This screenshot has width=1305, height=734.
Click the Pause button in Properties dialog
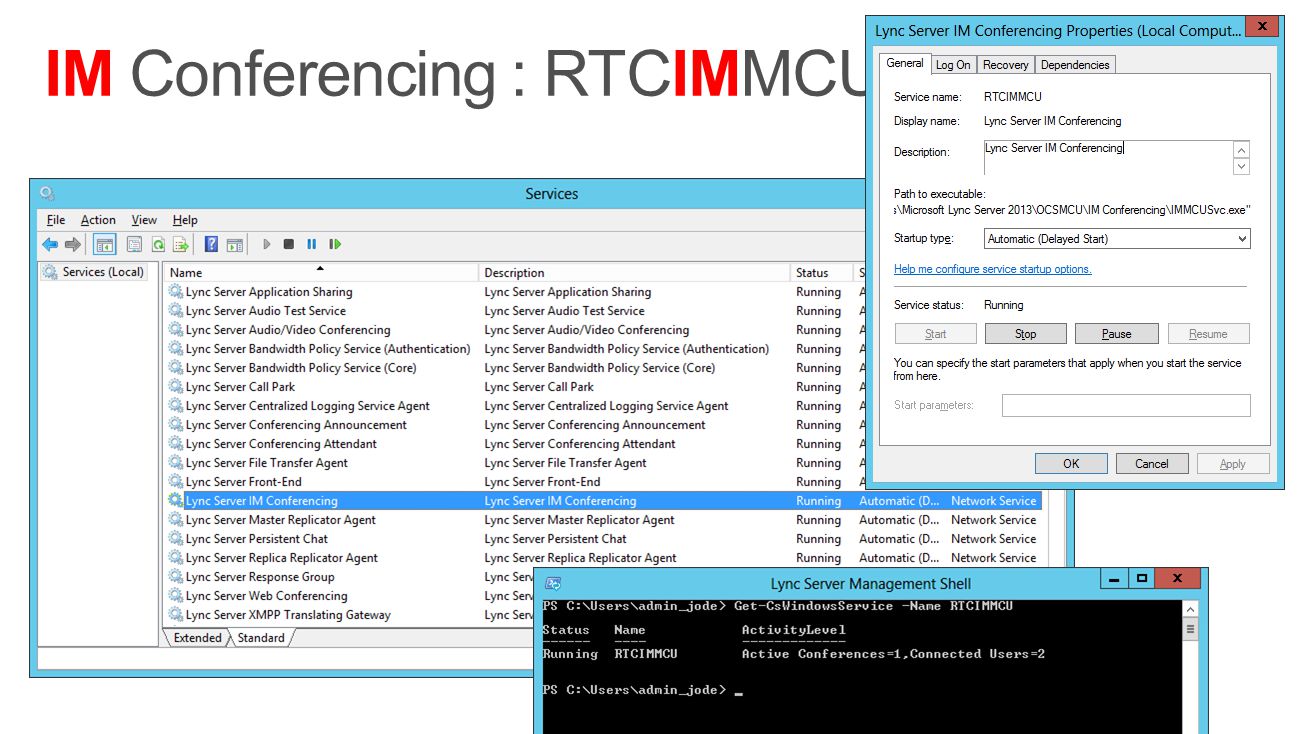point(1117,334)
